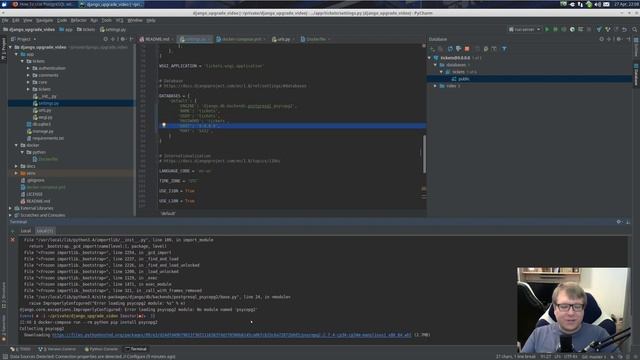This screenshot has height=360, width=640.
Task: Open the Python Console tool window button
Action: tap(101, 349)
